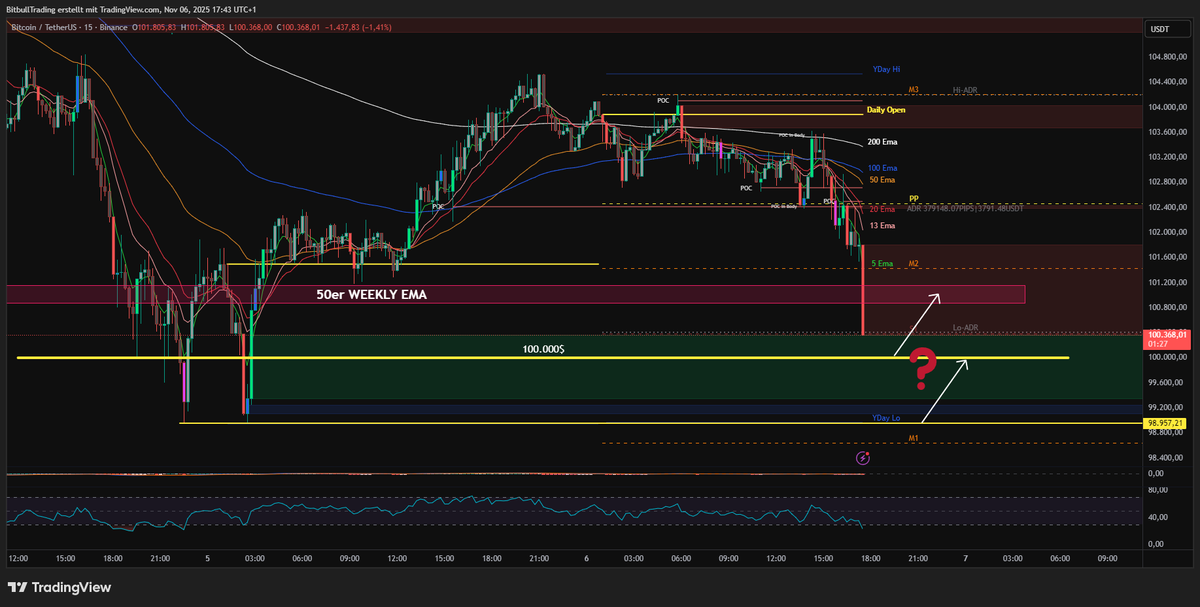This screenshot has width=1200, height=607.
Task: Click the M3 pivot label
Action: tap(914, 90)
